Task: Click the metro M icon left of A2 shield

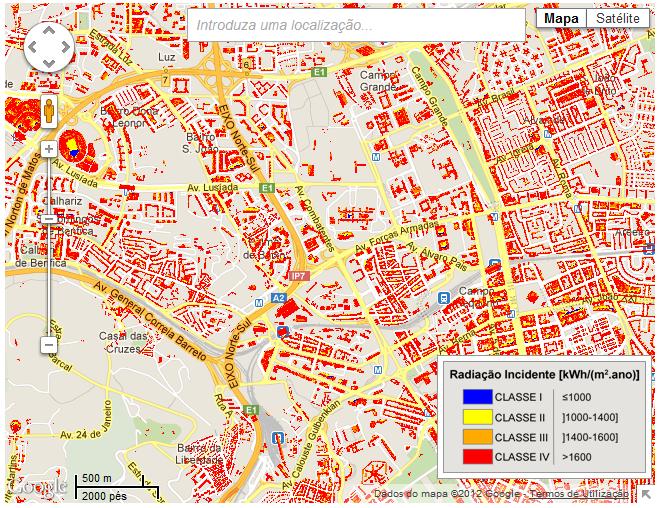Action: tap(259, 303)
